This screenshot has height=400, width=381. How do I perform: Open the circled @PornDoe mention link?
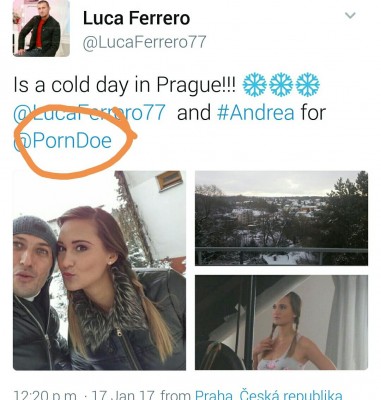click(63, 140)
